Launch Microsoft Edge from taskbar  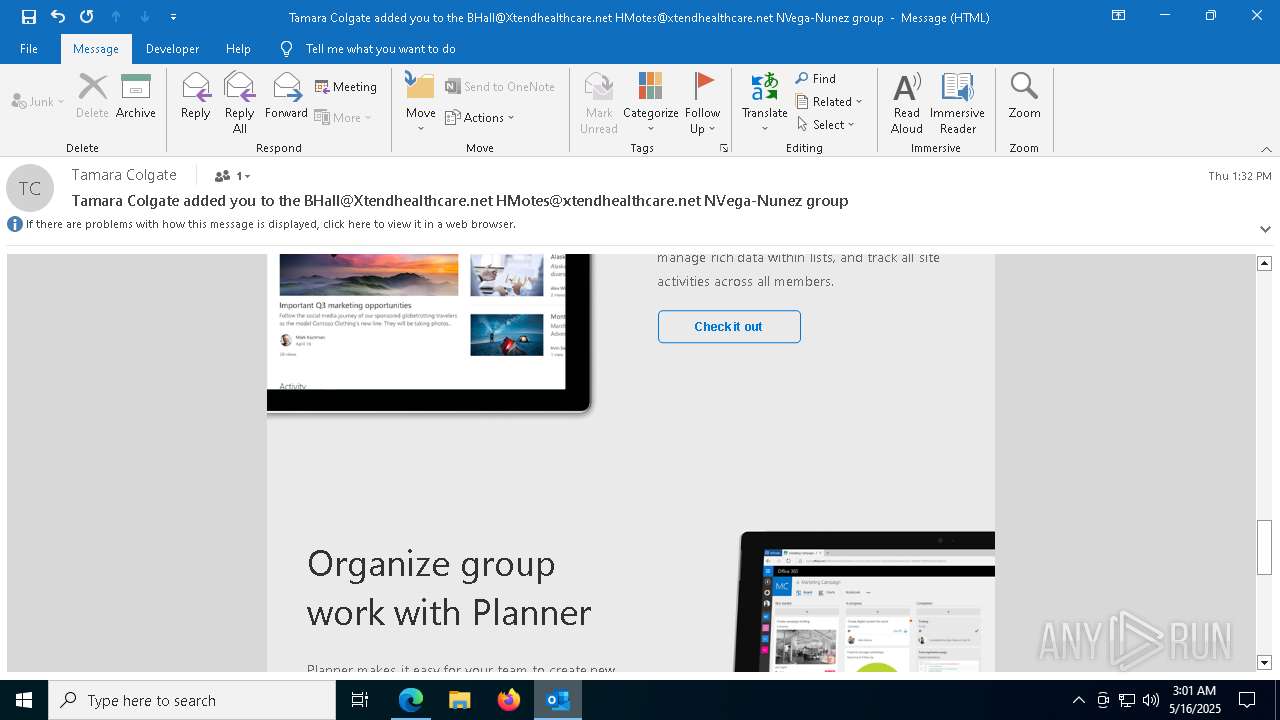(411, 700)
